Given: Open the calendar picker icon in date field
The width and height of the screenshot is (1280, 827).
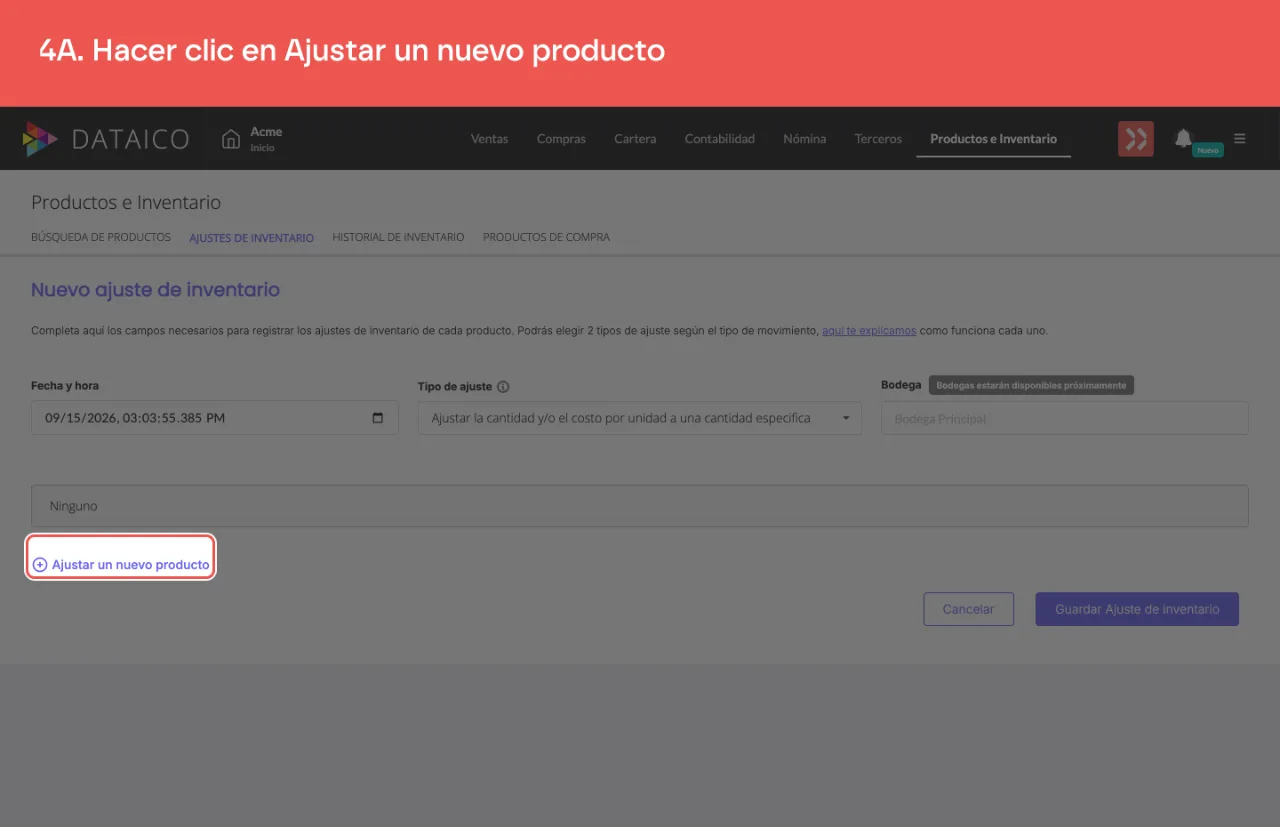Looking at the screenshot, I should pos(378,418).
